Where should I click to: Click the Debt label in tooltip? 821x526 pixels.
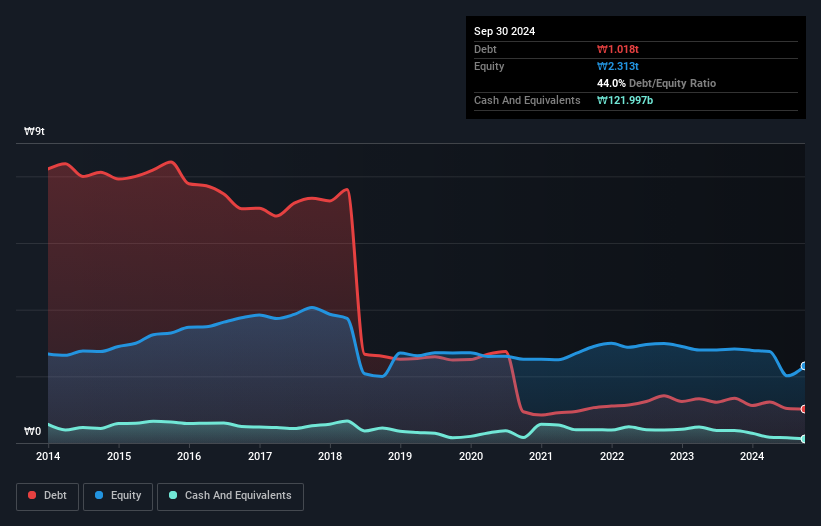(485, 49)
